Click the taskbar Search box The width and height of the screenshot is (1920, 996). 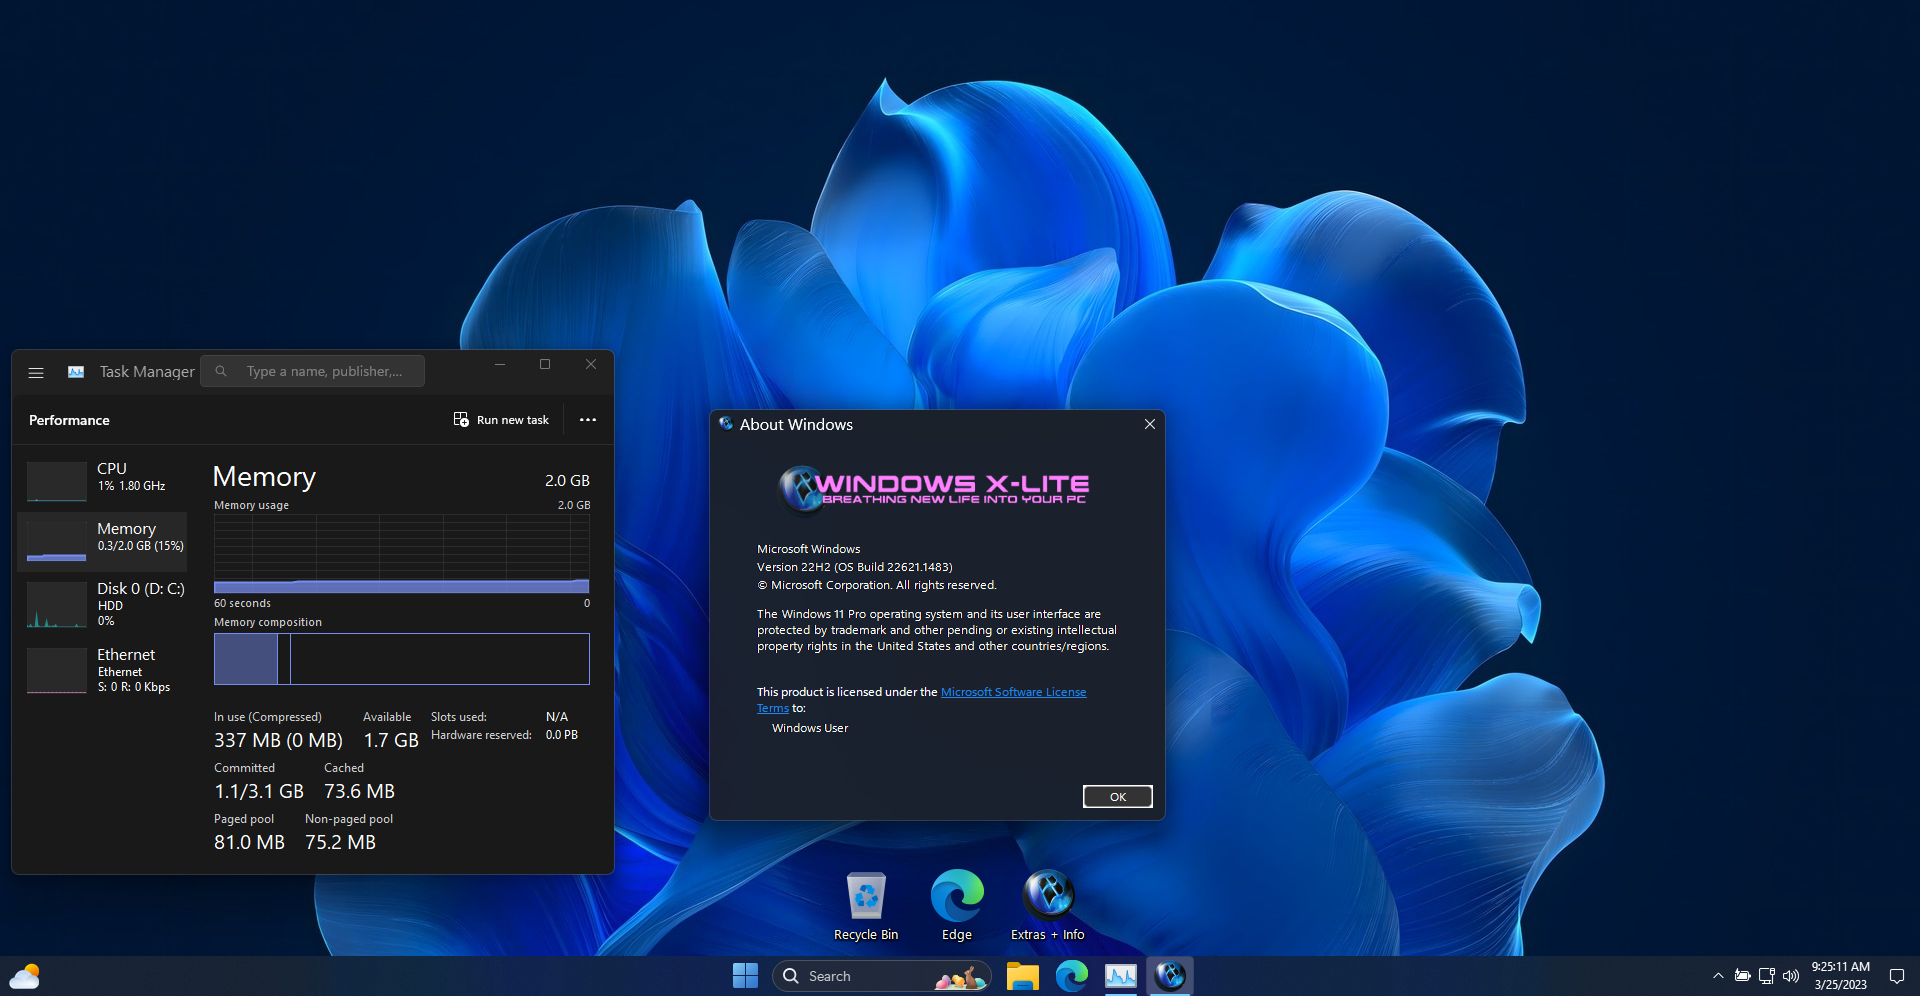[881, 976]
